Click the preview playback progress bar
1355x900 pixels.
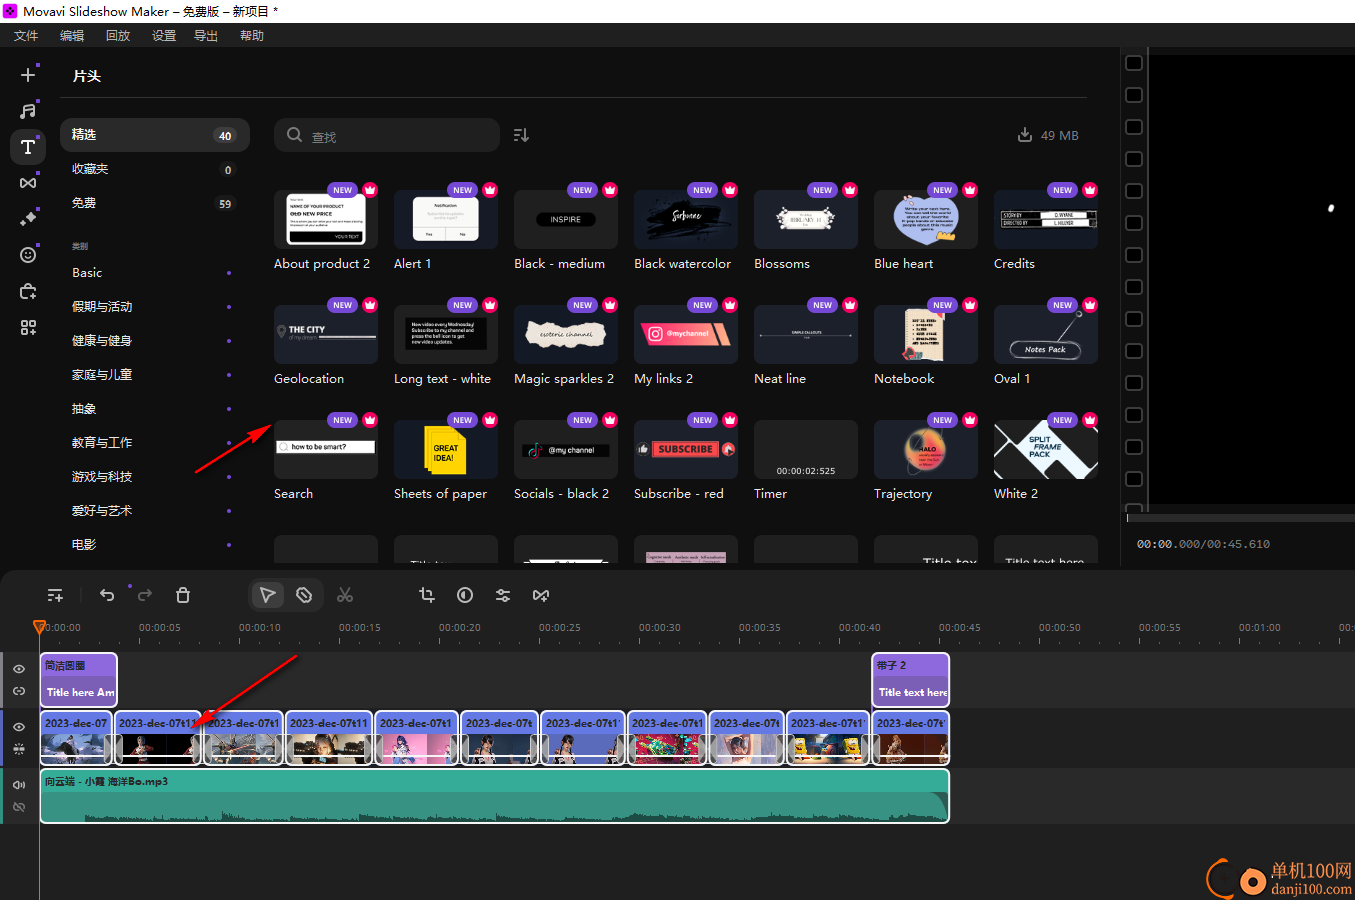pos(1240,518)
